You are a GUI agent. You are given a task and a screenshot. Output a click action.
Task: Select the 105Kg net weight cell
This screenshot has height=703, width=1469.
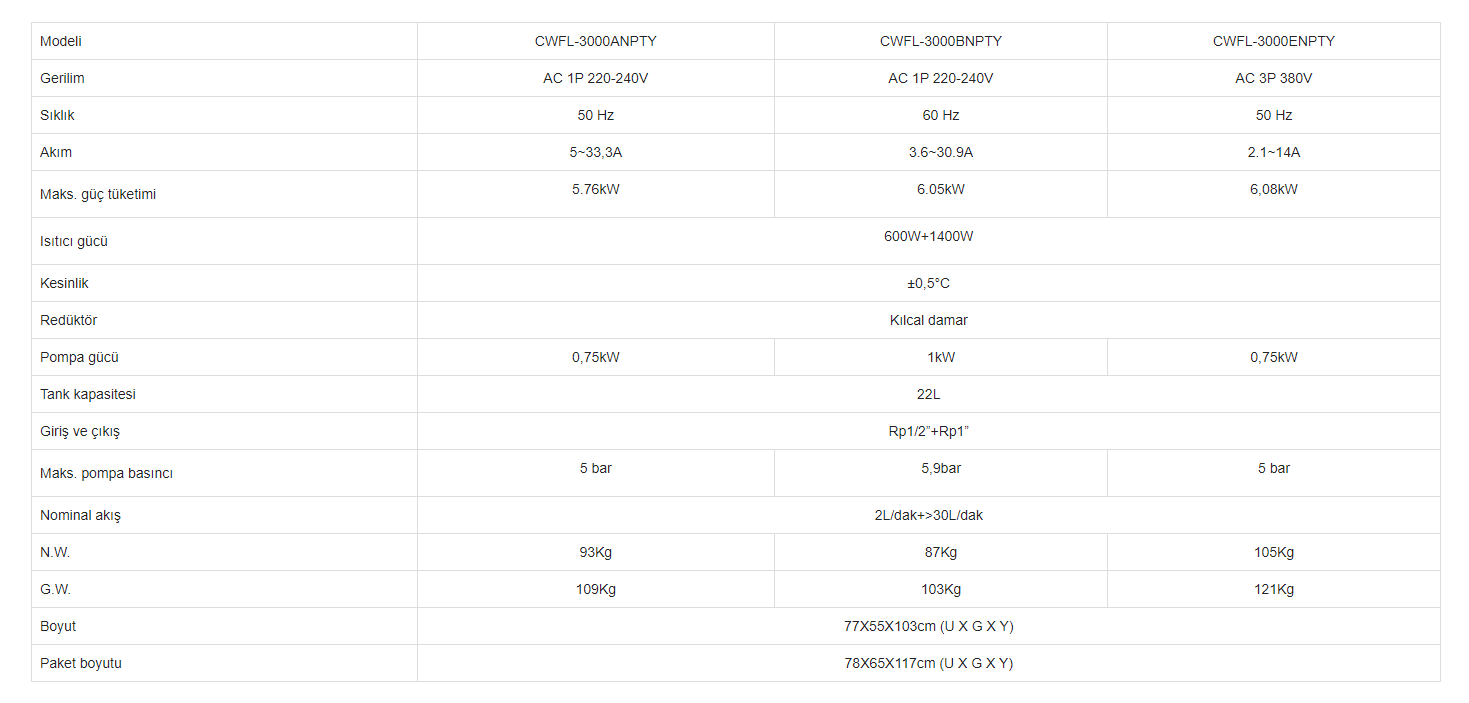tap(1273, 552)
